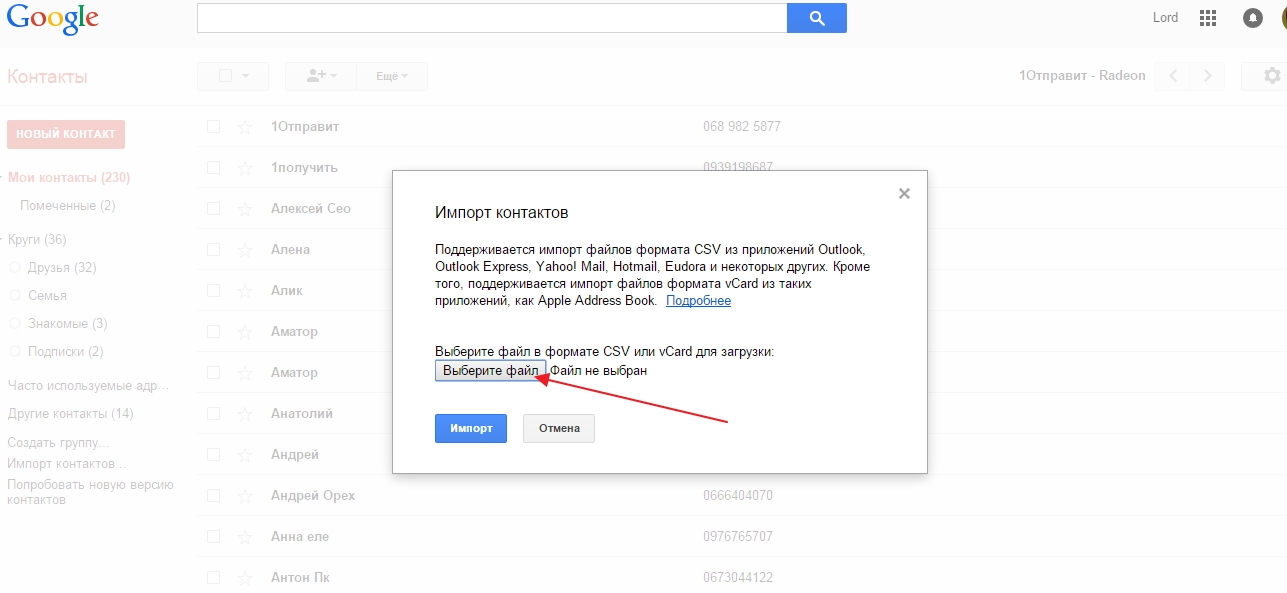Click the НОВЫЙ КОНТАКТ button
1287x593 pixels.
point(66,134)
